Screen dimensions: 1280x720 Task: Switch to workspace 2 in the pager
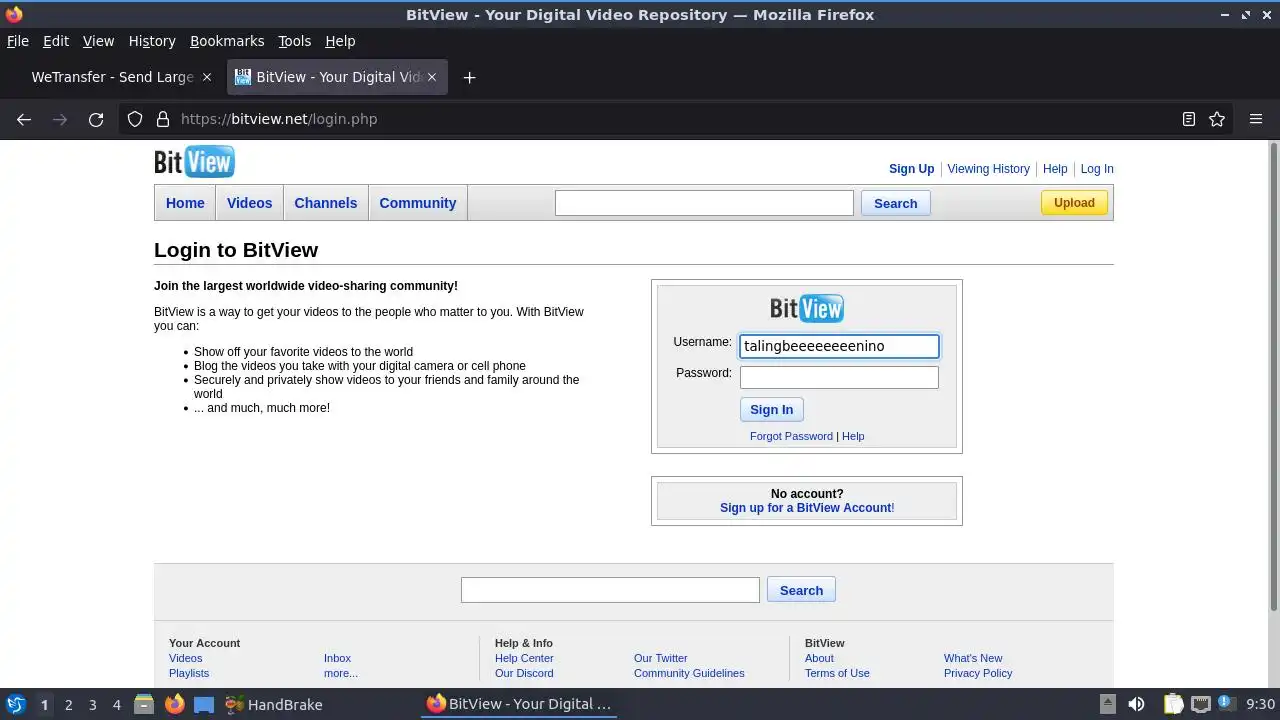(x=68, y=705)
